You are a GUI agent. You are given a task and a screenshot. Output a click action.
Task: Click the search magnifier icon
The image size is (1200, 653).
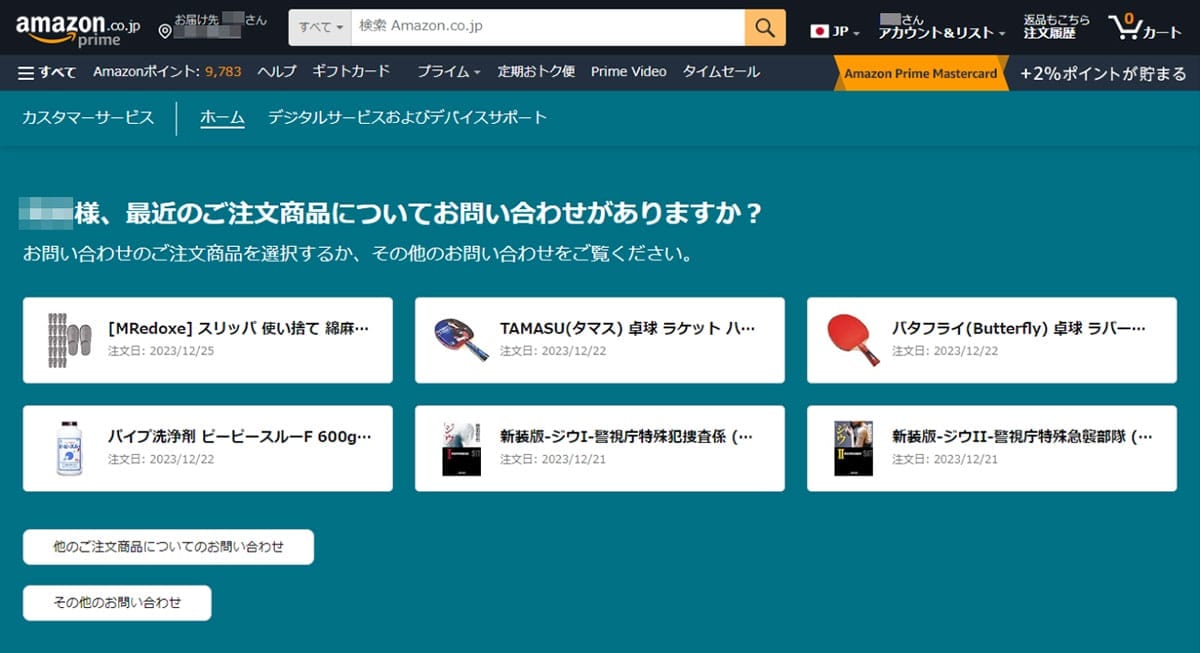(x=764, y=28)
